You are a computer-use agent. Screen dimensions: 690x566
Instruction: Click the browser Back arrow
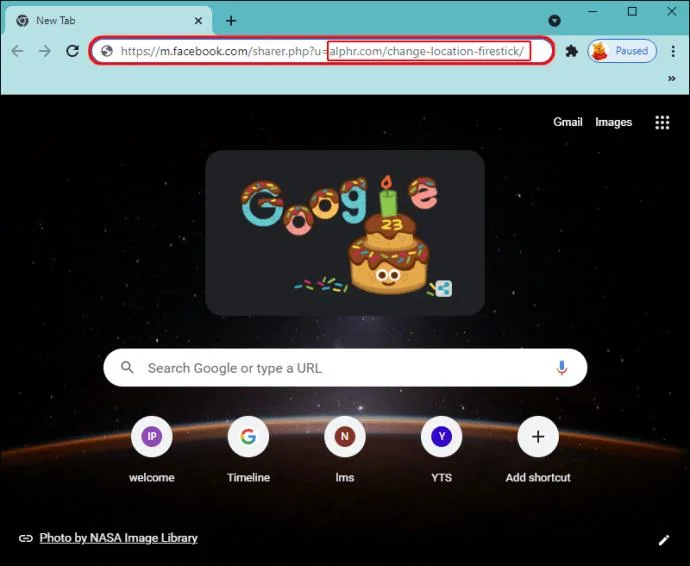[17, 51]
